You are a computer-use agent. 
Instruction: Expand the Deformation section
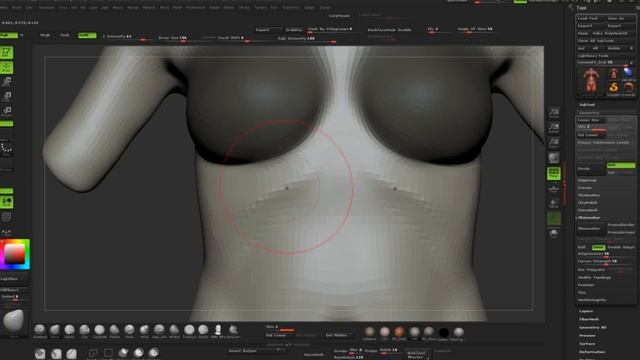(x=592, y=352)
